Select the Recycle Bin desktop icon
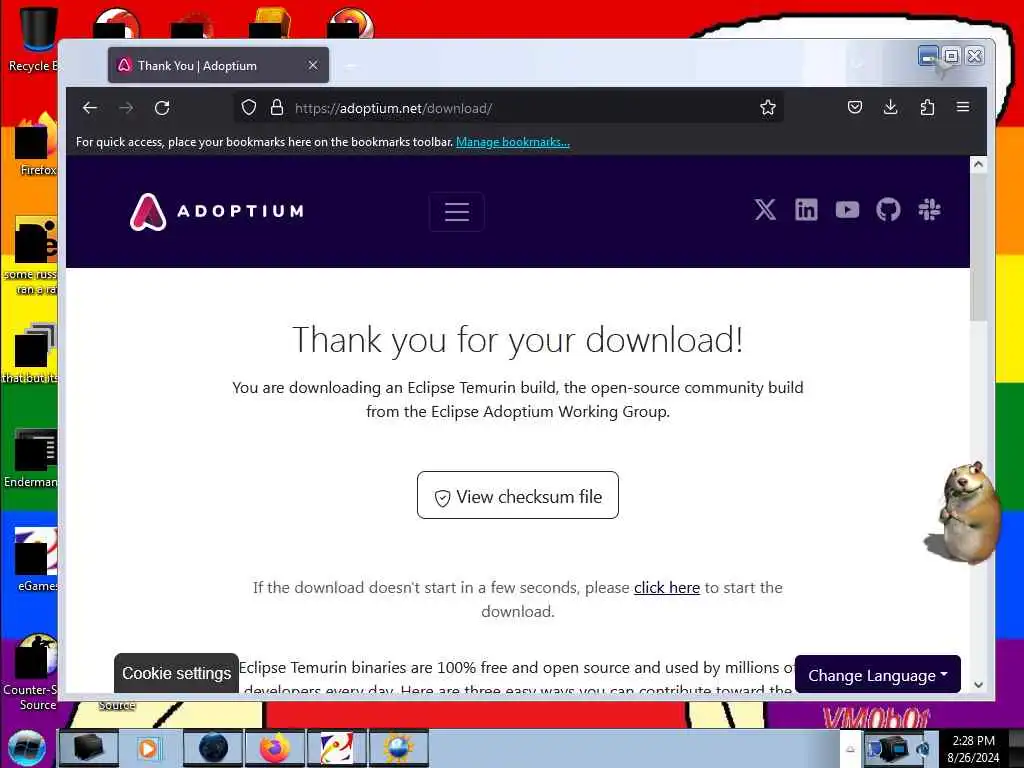This screenshot has width=1024, height=768. point(33,40)
